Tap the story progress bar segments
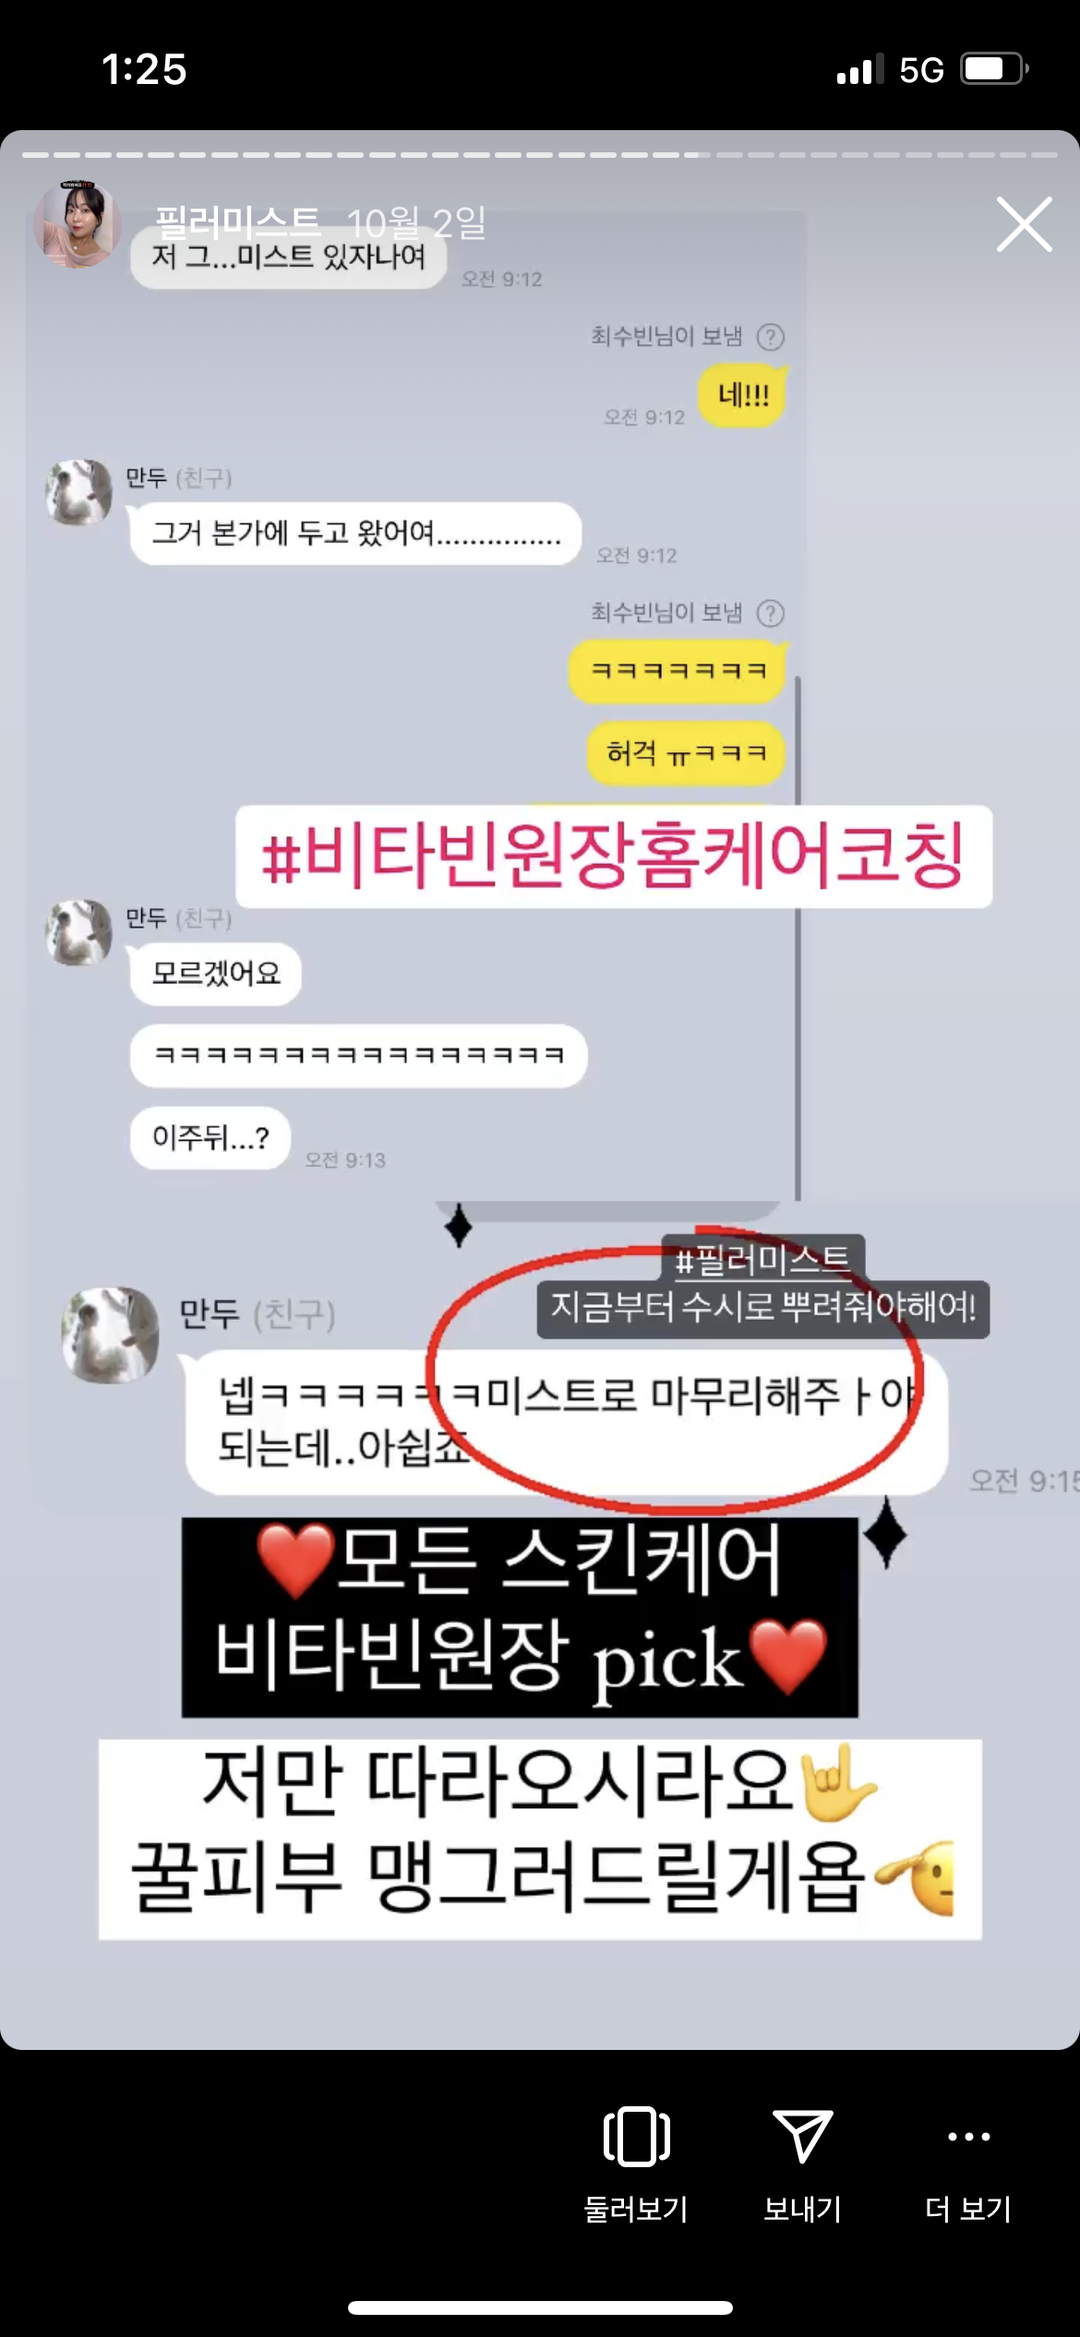 pos(540,155)
